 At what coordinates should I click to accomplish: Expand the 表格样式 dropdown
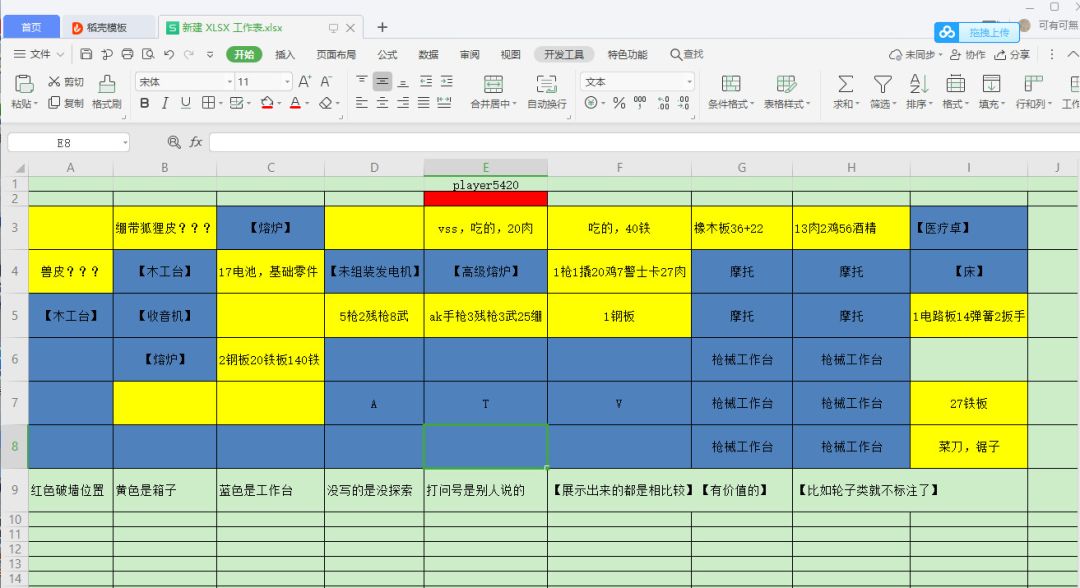pos(808,104)
